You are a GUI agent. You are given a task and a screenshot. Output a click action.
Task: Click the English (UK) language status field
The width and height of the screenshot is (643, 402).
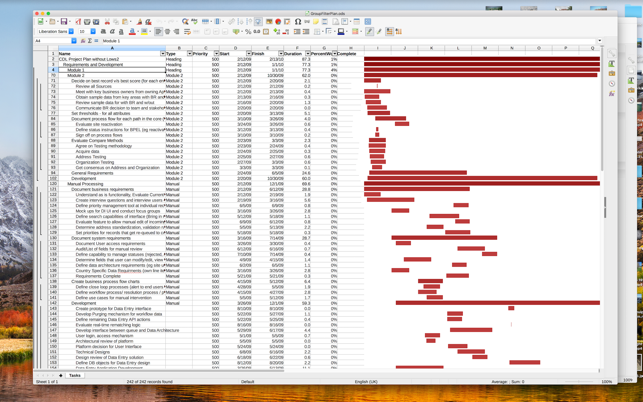click(x=366, y=382)
